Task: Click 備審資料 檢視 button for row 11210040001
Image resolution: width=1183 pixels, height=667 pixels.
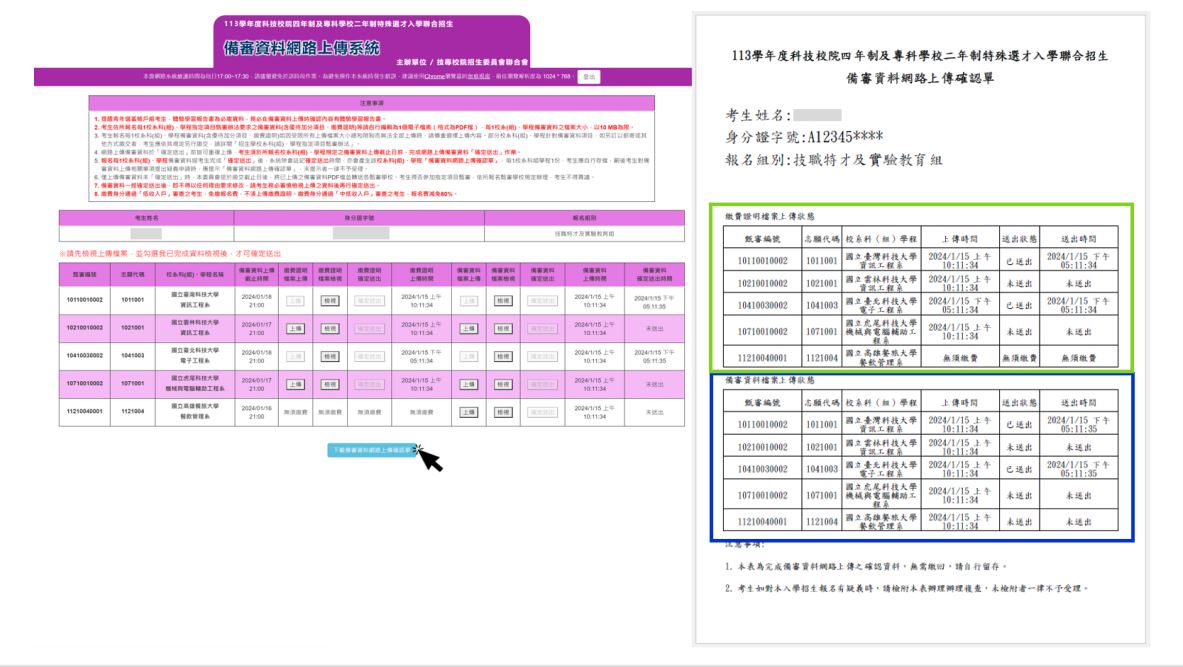Action: 503,413
